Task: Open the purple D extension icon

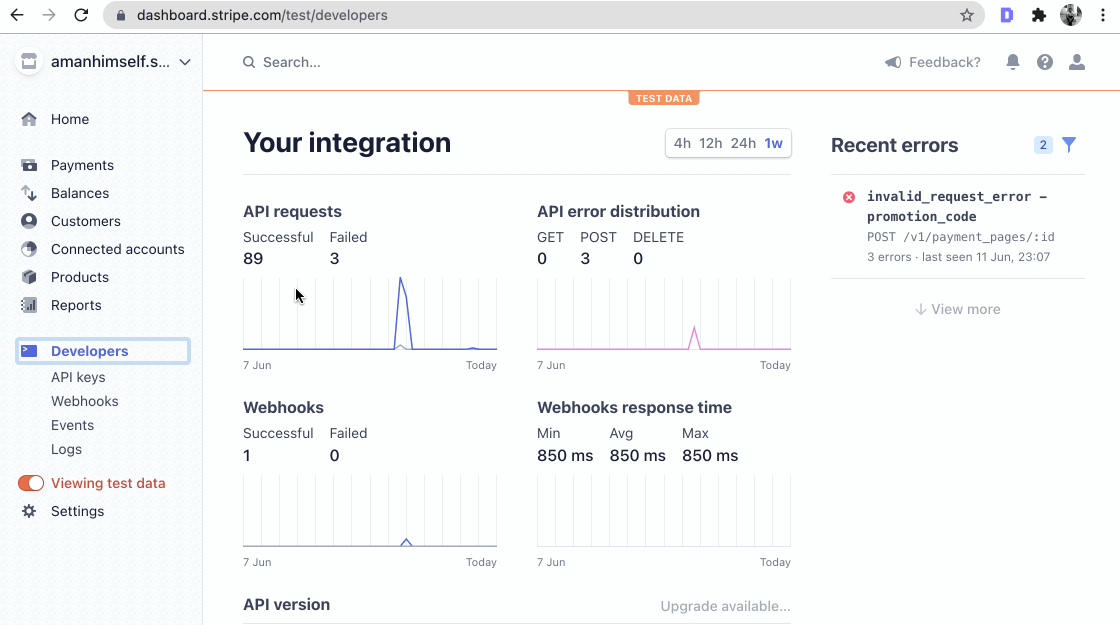Action: click(1007, 15)
